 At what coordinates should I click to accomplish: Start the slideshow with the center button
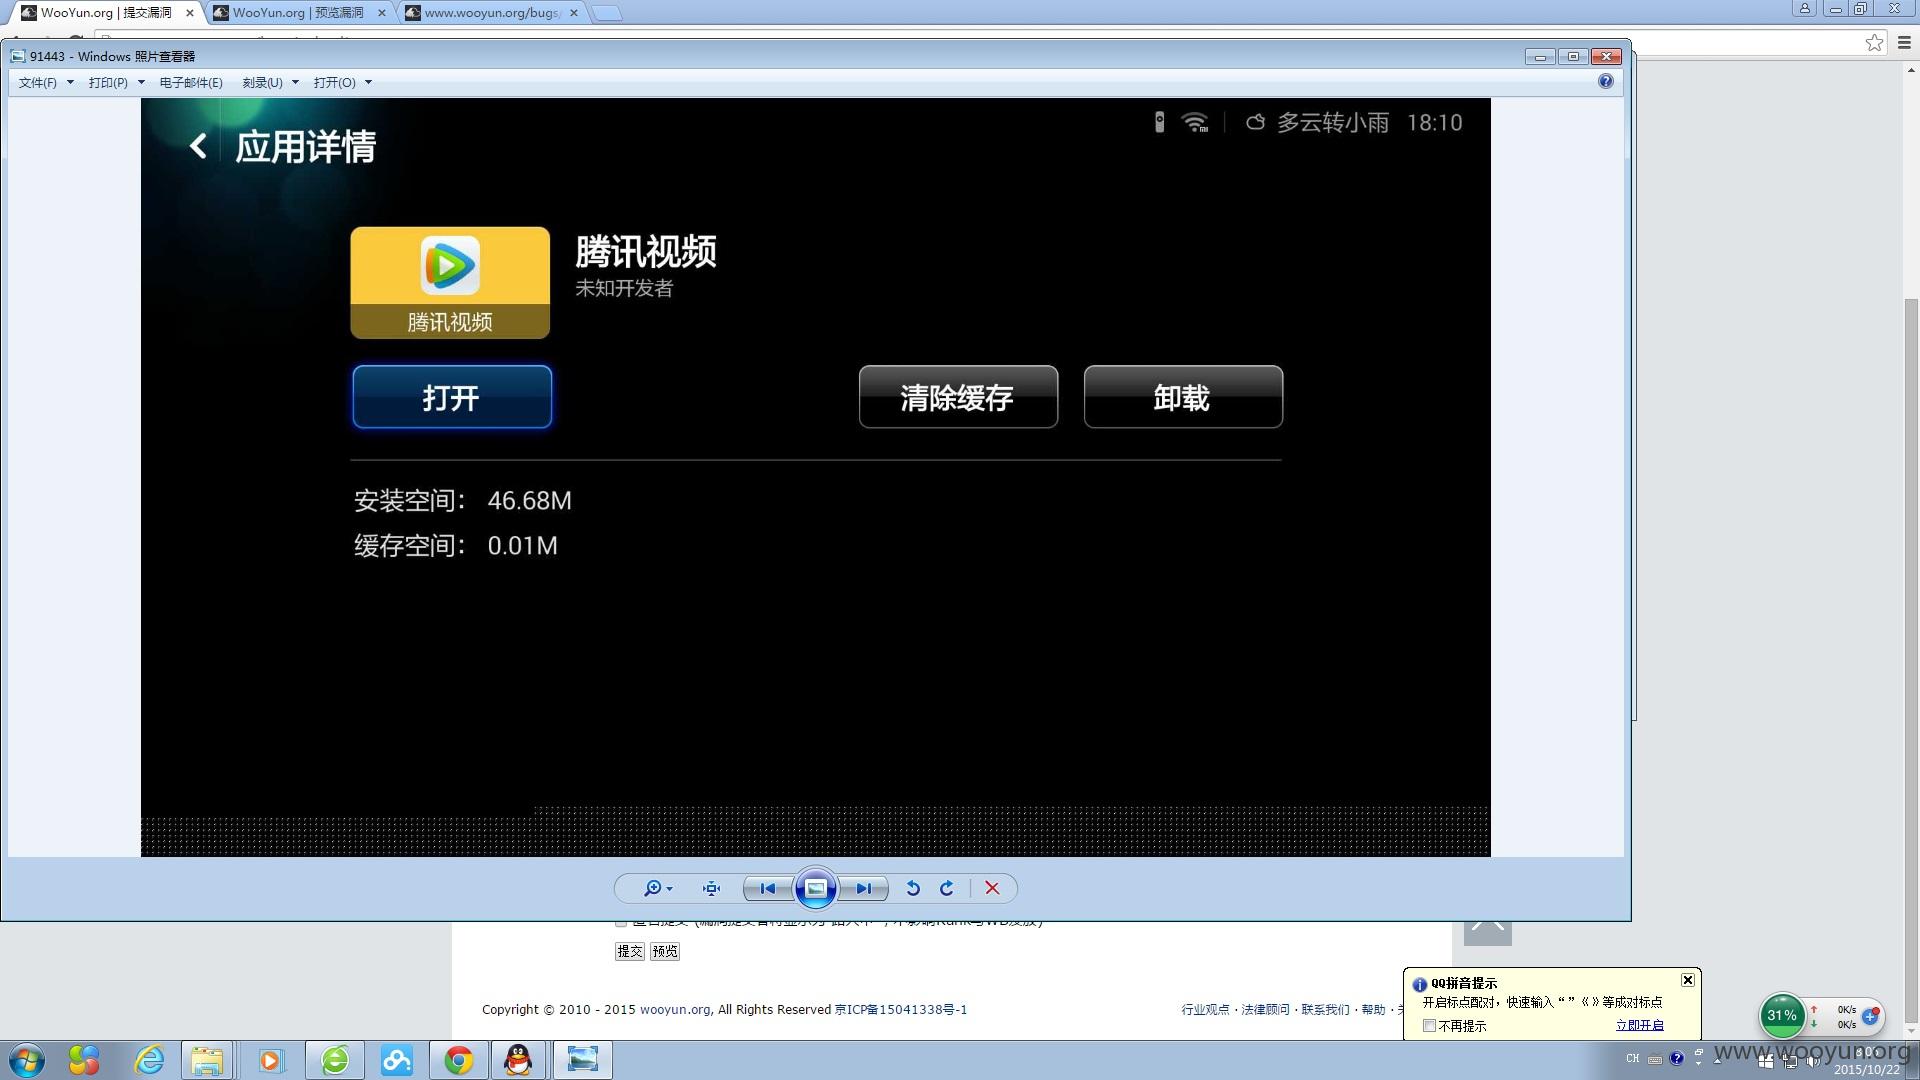816,888
